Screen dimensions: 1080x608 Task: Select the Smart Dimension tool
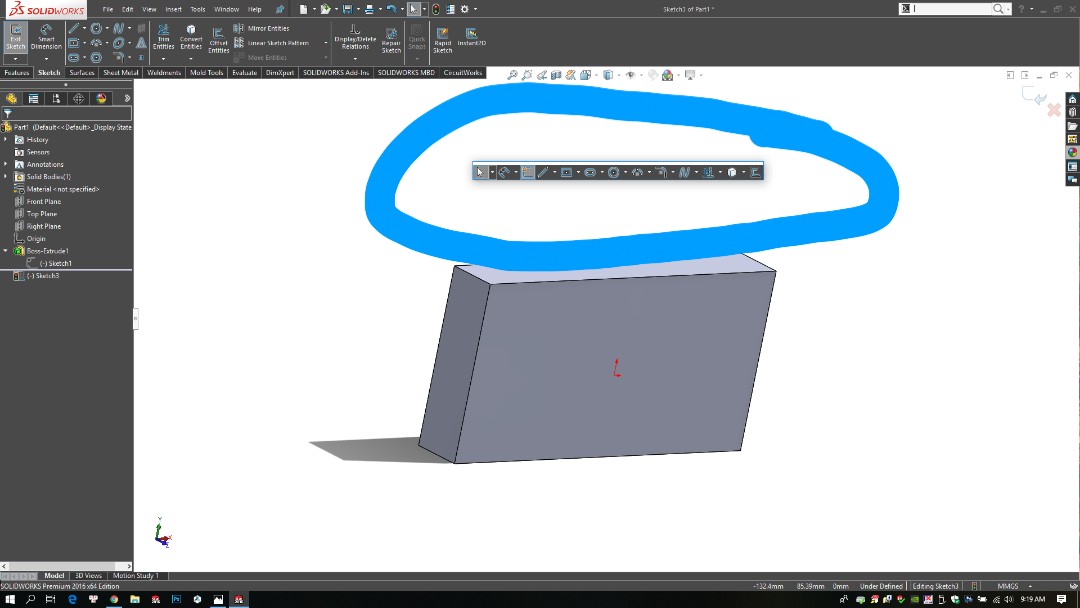(x=45, y=35)
